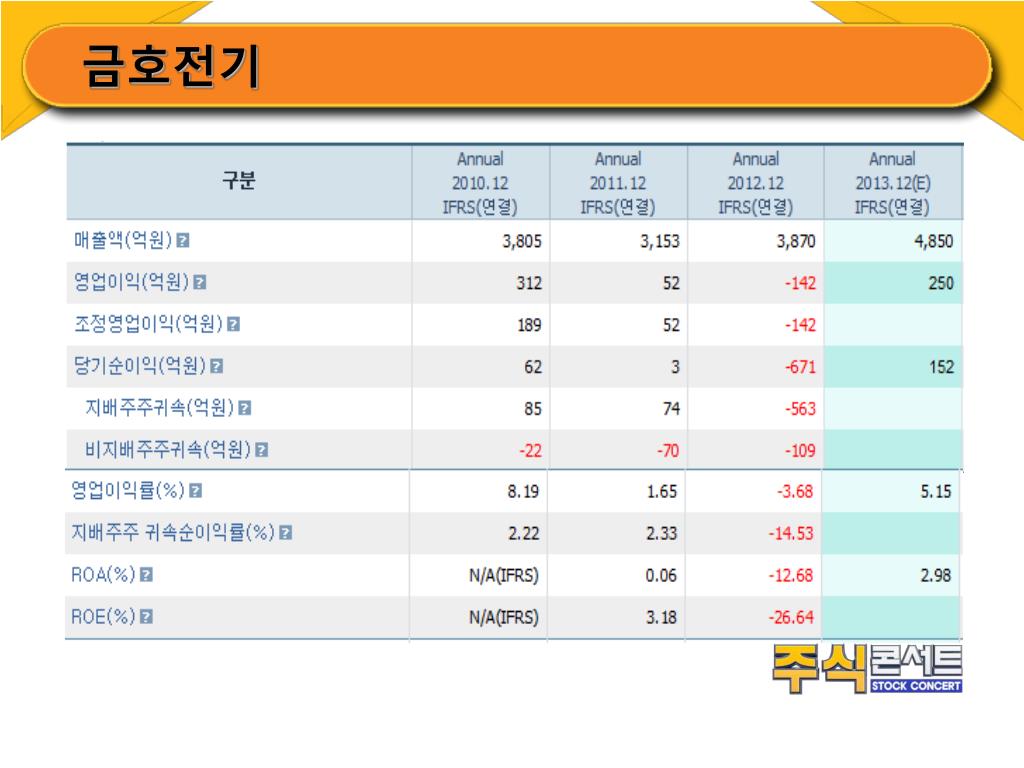This screenshot has height=768, width=1024.
Task: Click the -70 non-controlling value
Action: pos(668,451)
